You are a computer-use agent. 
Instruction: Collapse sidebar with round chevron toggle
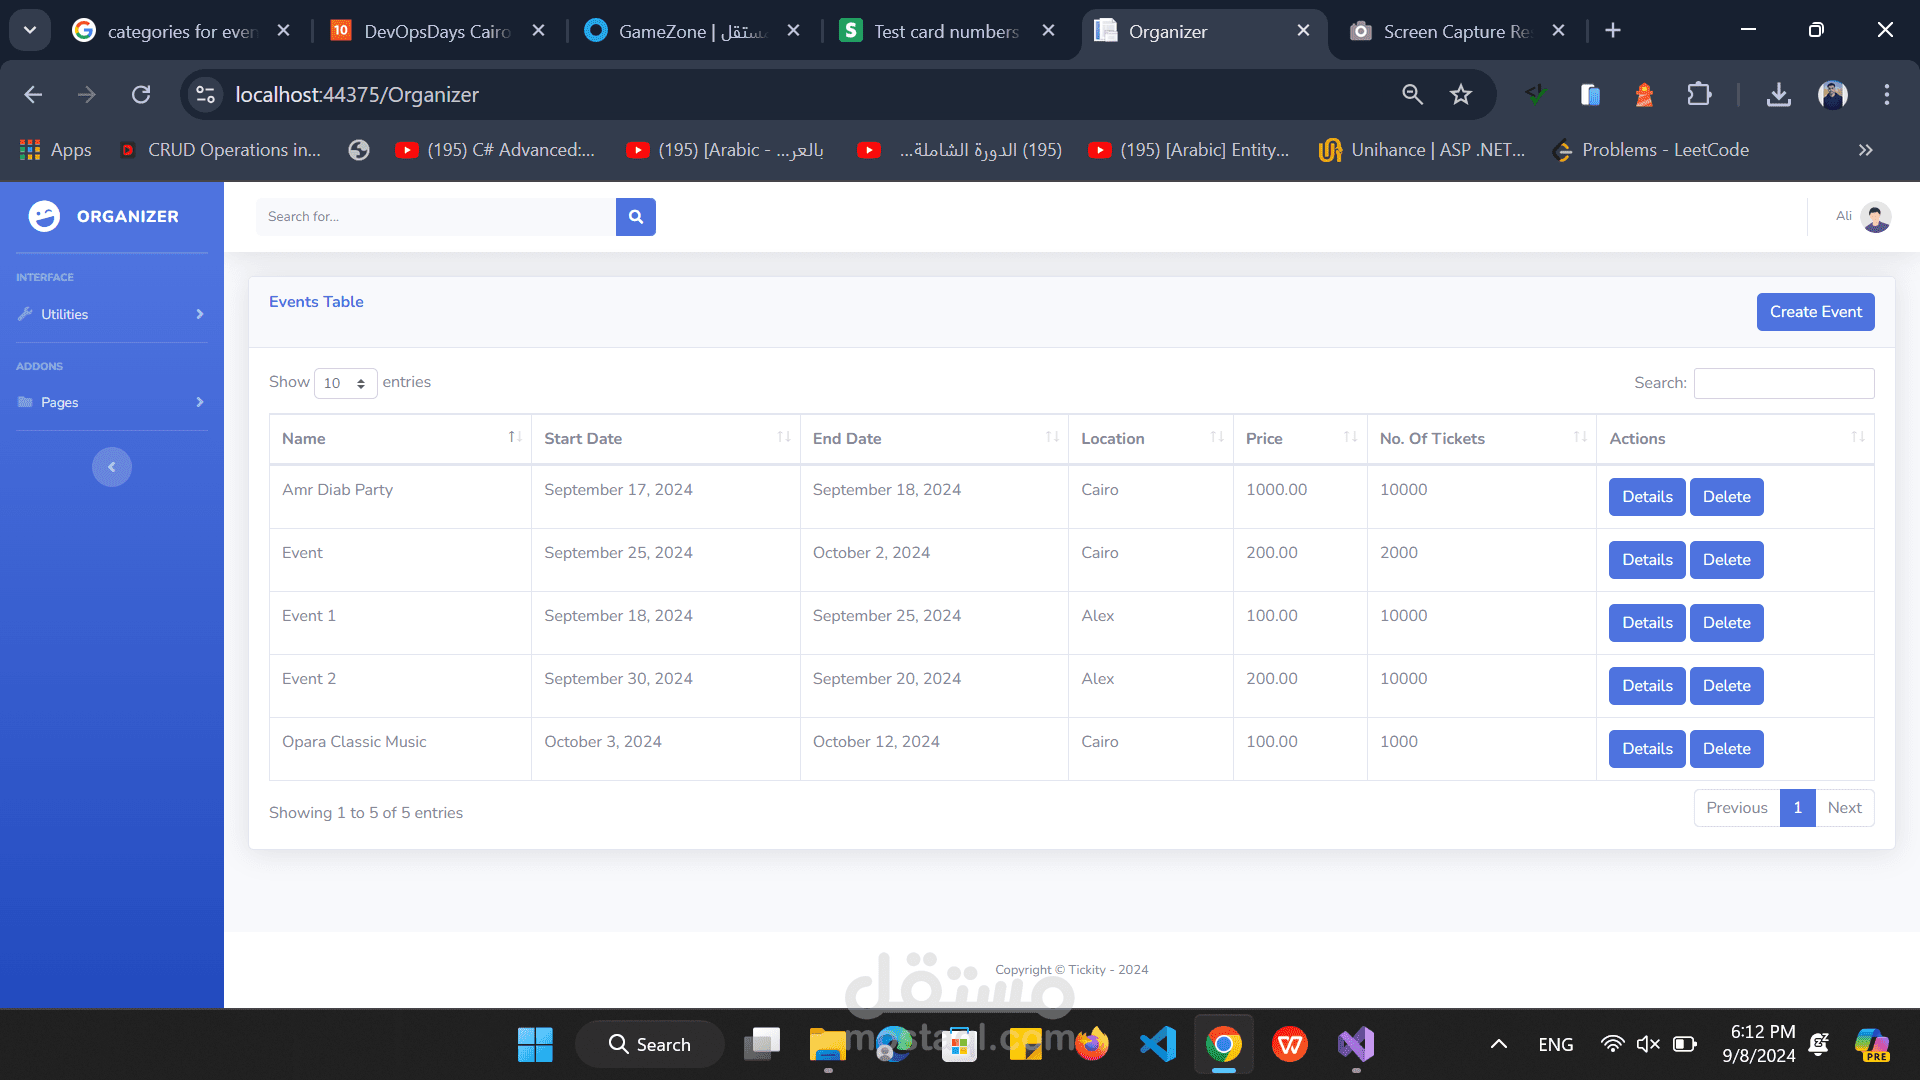pos(112,467)
